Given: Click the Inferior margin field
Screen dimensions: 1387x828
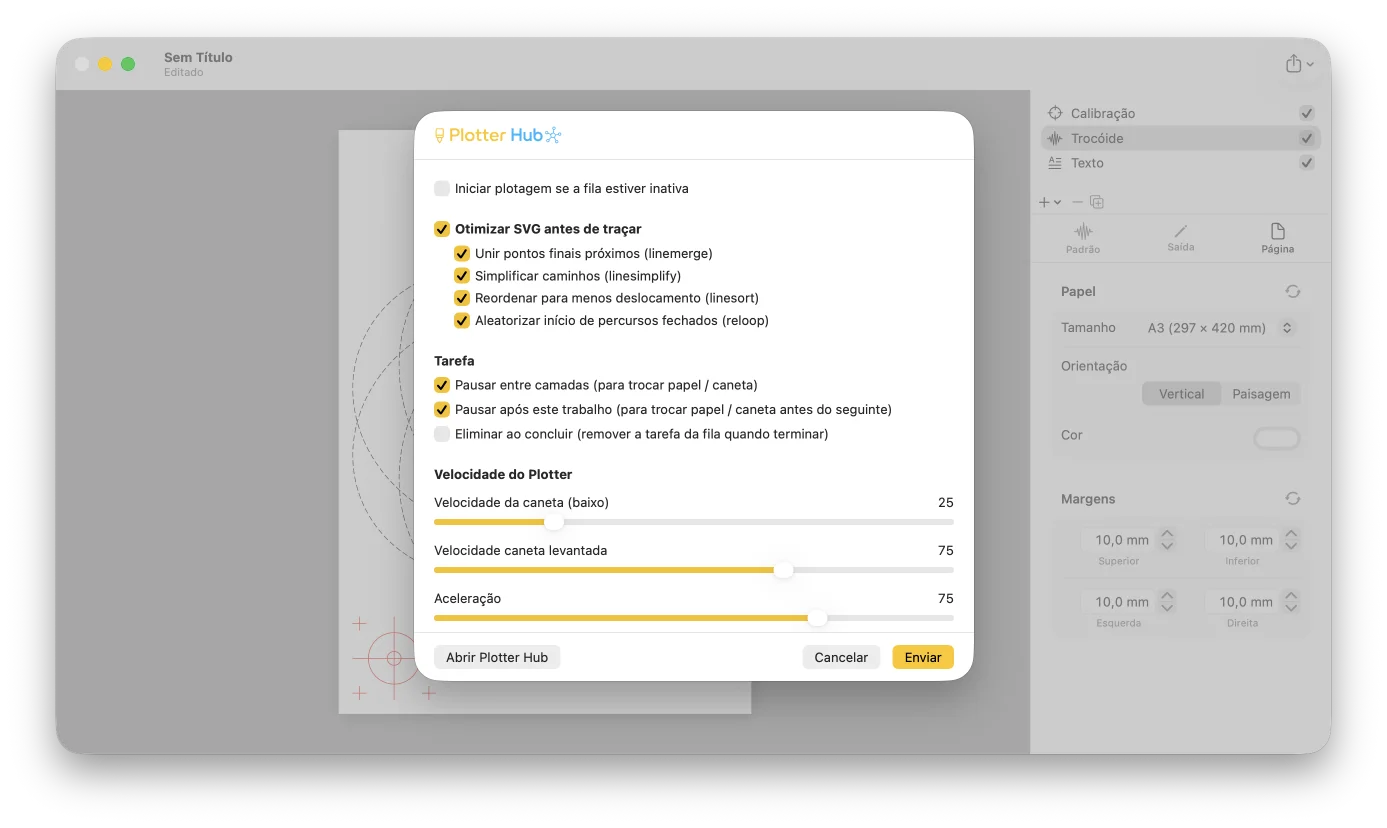Looking at the screenshot, I should pyautogui.click(x=1242, y=540).
